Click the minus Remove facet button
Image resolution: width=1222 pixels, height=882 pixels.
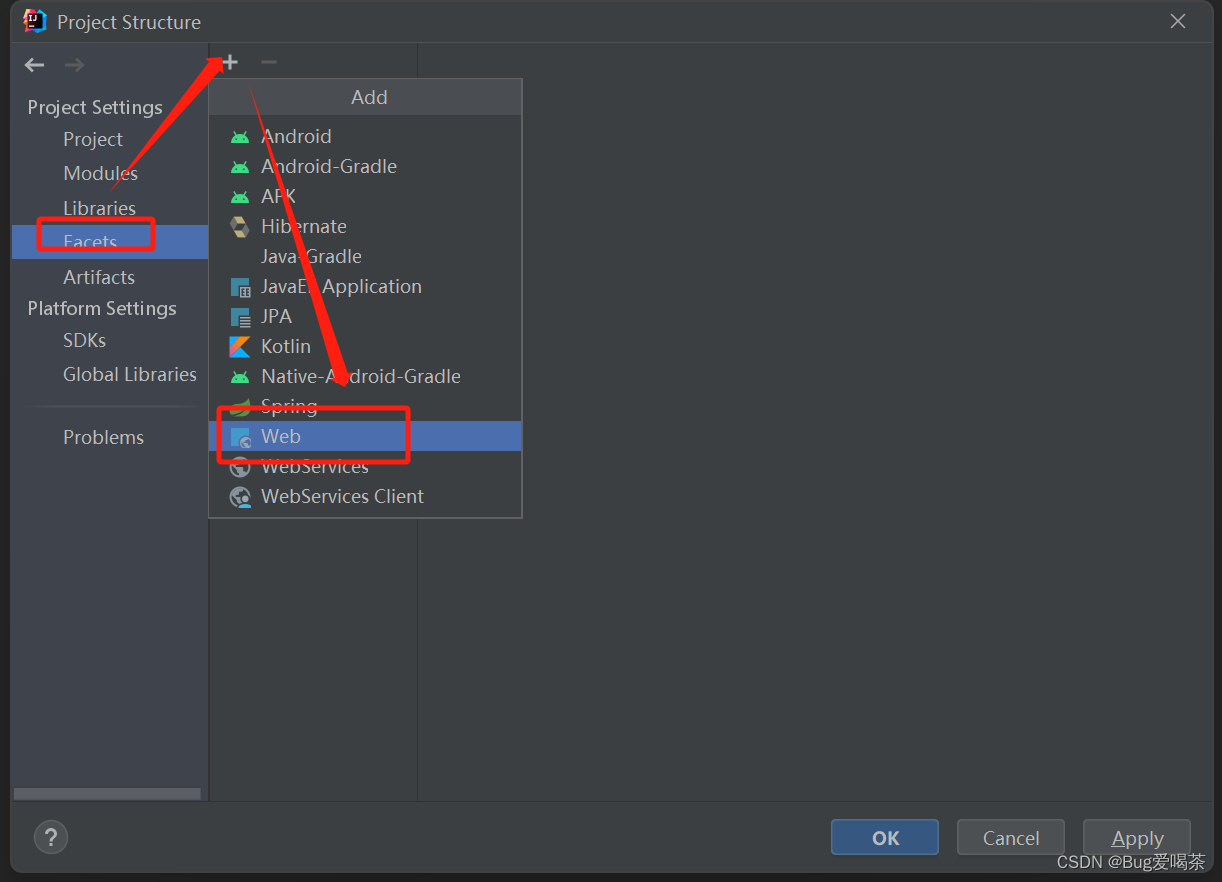pos(268,63)
